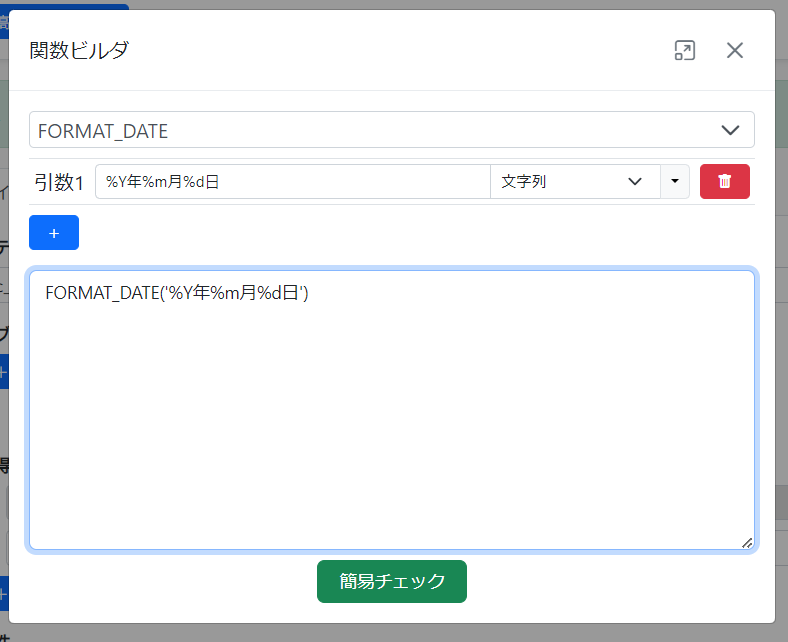This screenshot has width=788, height=642.
Task: Click the chevron arrow of the FORMAT_DATE selector
Action: point(730,130)
